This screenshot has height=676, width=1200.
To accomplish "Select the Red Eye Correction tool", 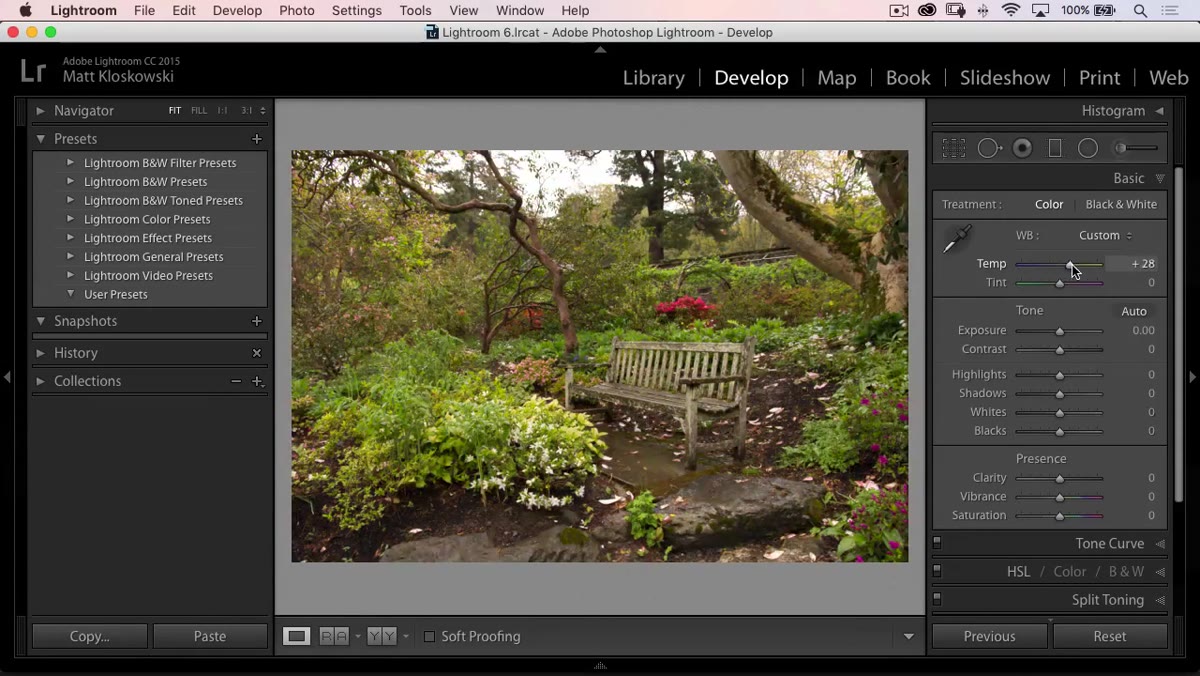I will (x=1022, y=148).
